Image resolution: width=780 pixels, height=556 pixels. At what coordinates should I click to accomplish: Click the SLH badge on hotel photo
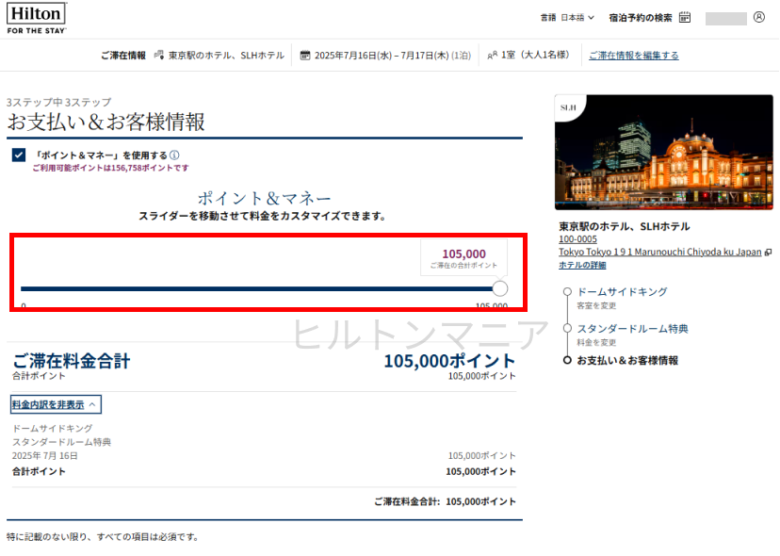click(568, 107)
